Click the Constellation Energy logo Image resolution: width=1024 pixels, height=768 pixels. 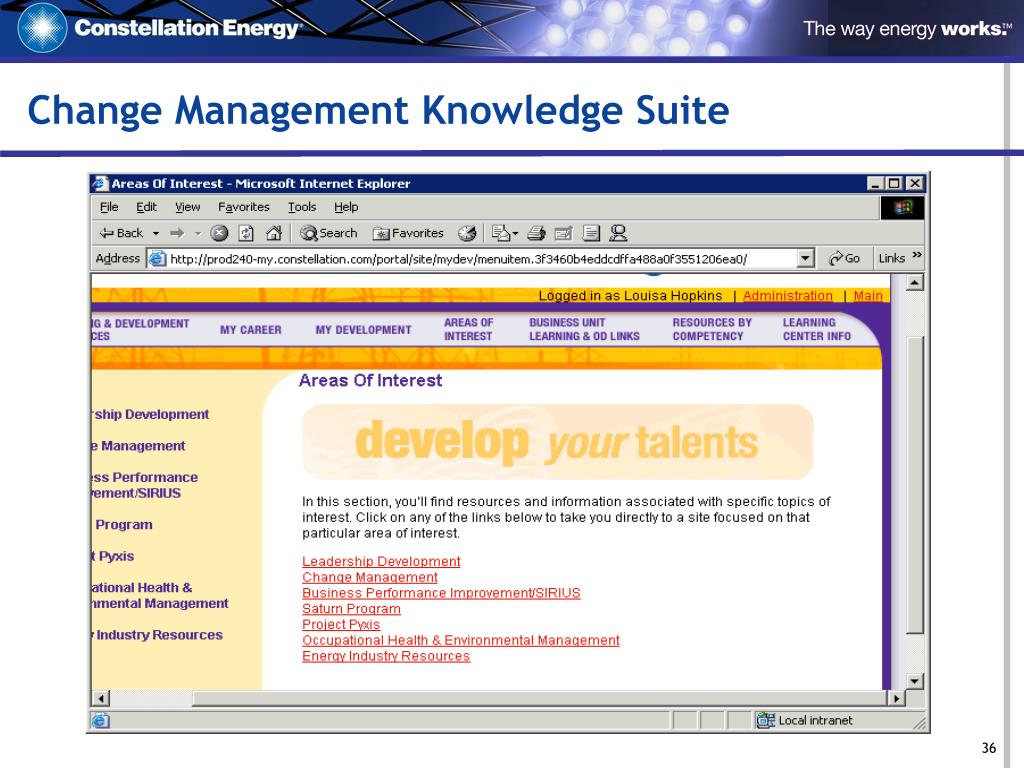click(159, 28)
